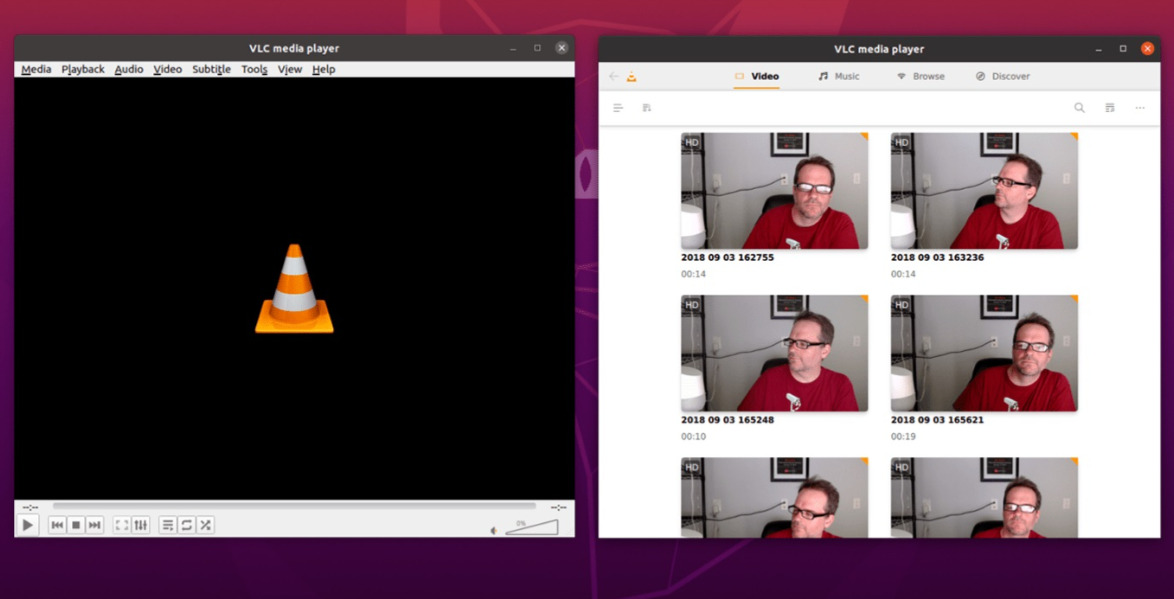Open the Subtitle menu
Viewport: 1174px width, 599px height.
pos(211,69)
